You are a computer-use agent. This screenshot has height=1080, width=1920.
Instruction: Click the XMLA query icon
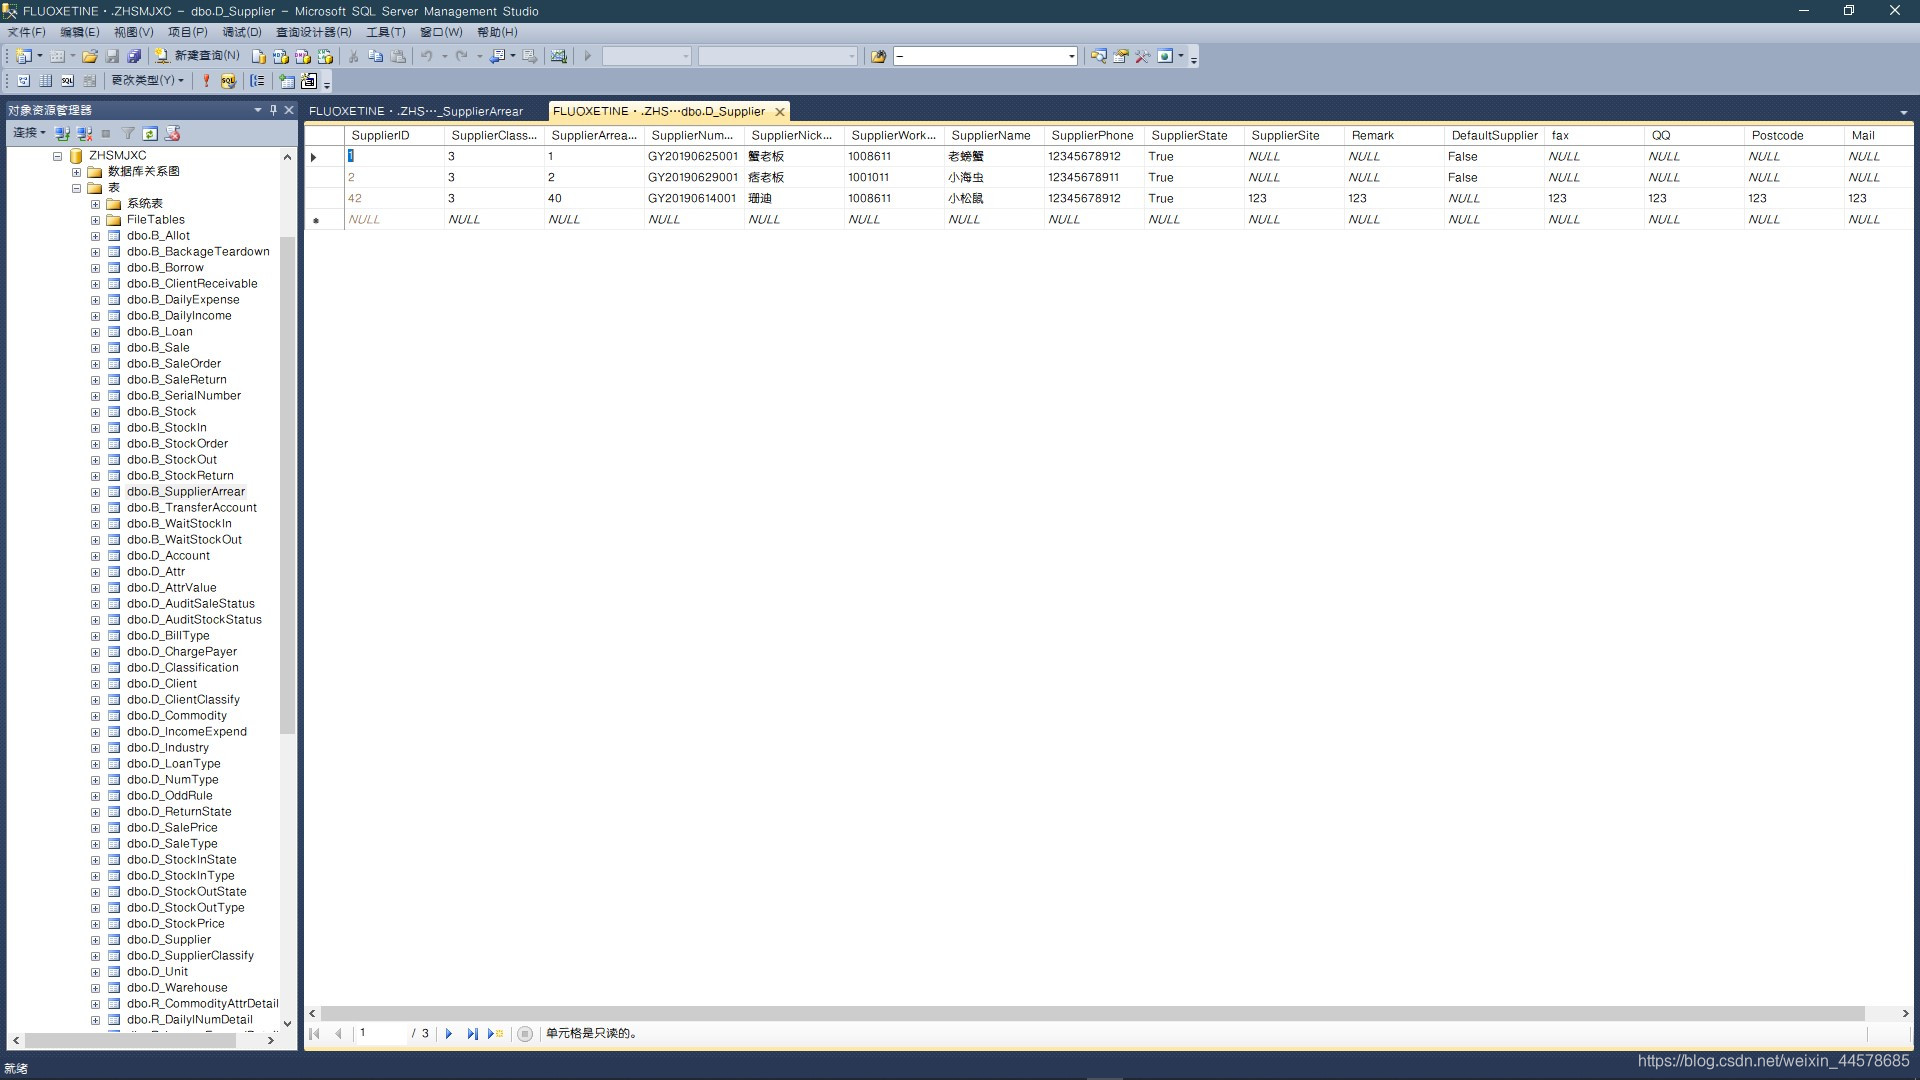tap(325, 56)
